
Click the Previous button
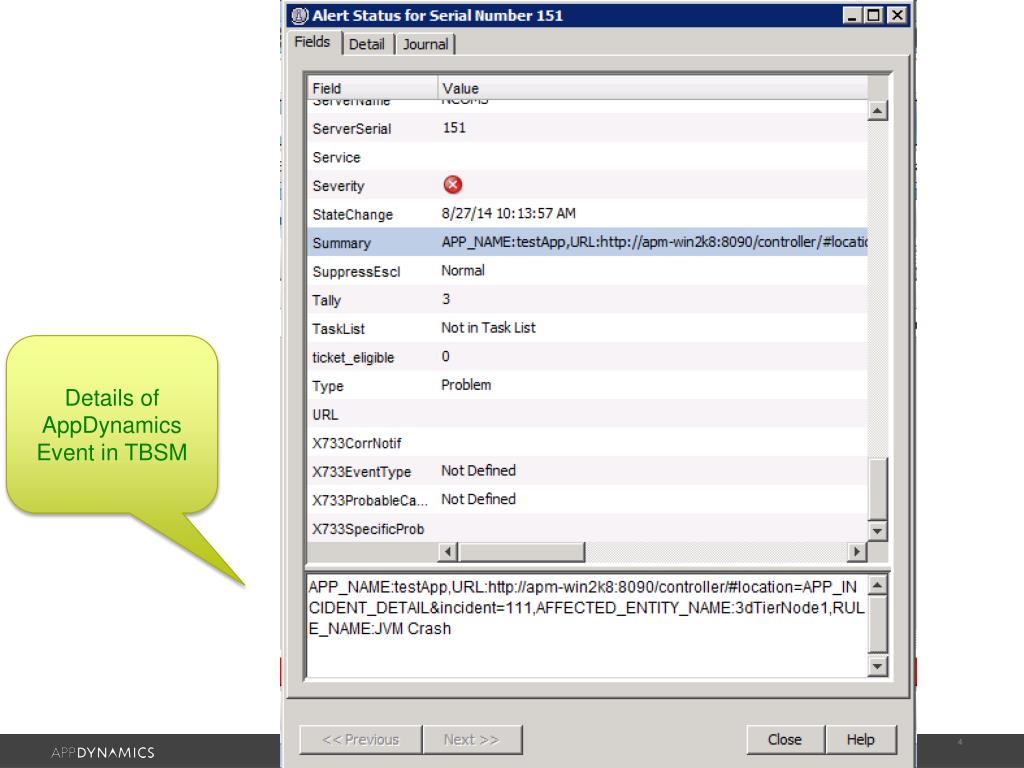(360, 739)
